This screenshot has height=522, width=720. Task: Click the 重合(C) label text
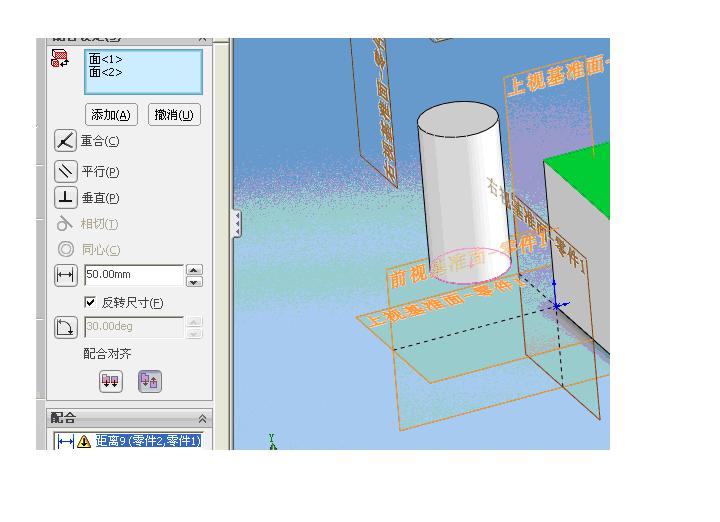coord(100,141)
